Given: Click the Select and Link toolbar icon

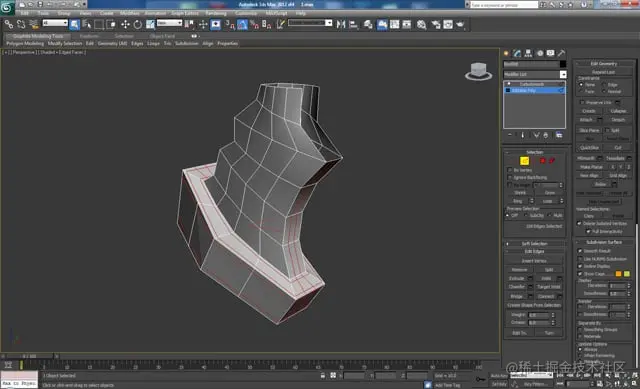Looking at the screenshot, I should 9,24.
